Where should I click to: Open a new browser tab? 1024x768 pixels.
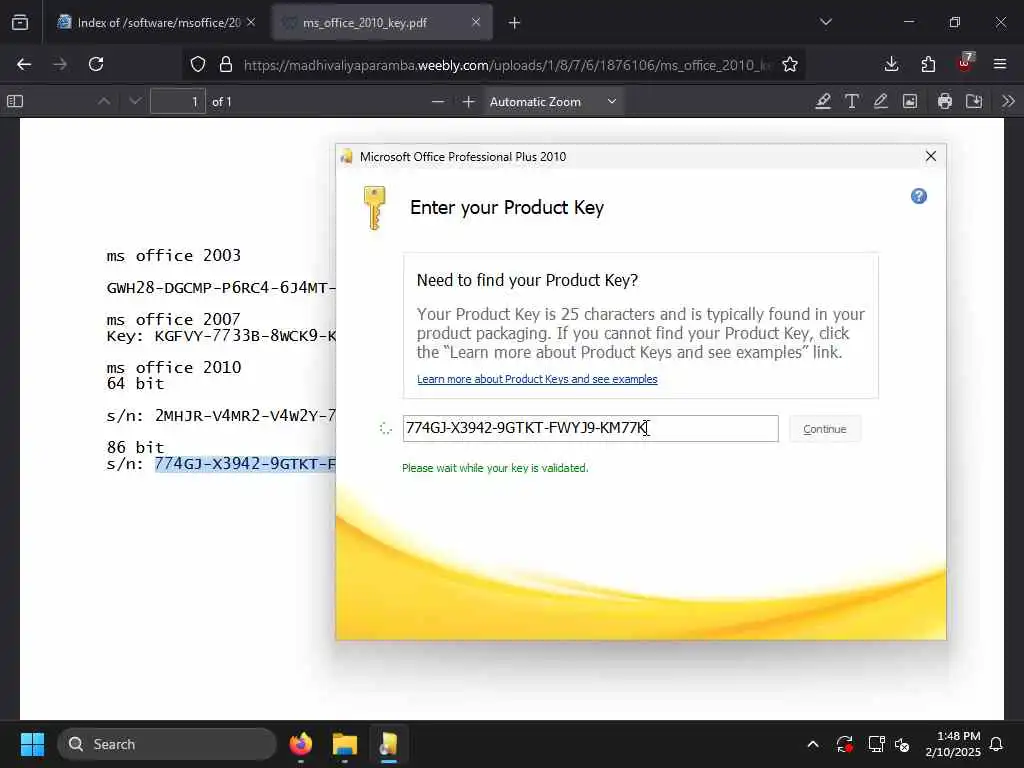(x=515, y=23)
